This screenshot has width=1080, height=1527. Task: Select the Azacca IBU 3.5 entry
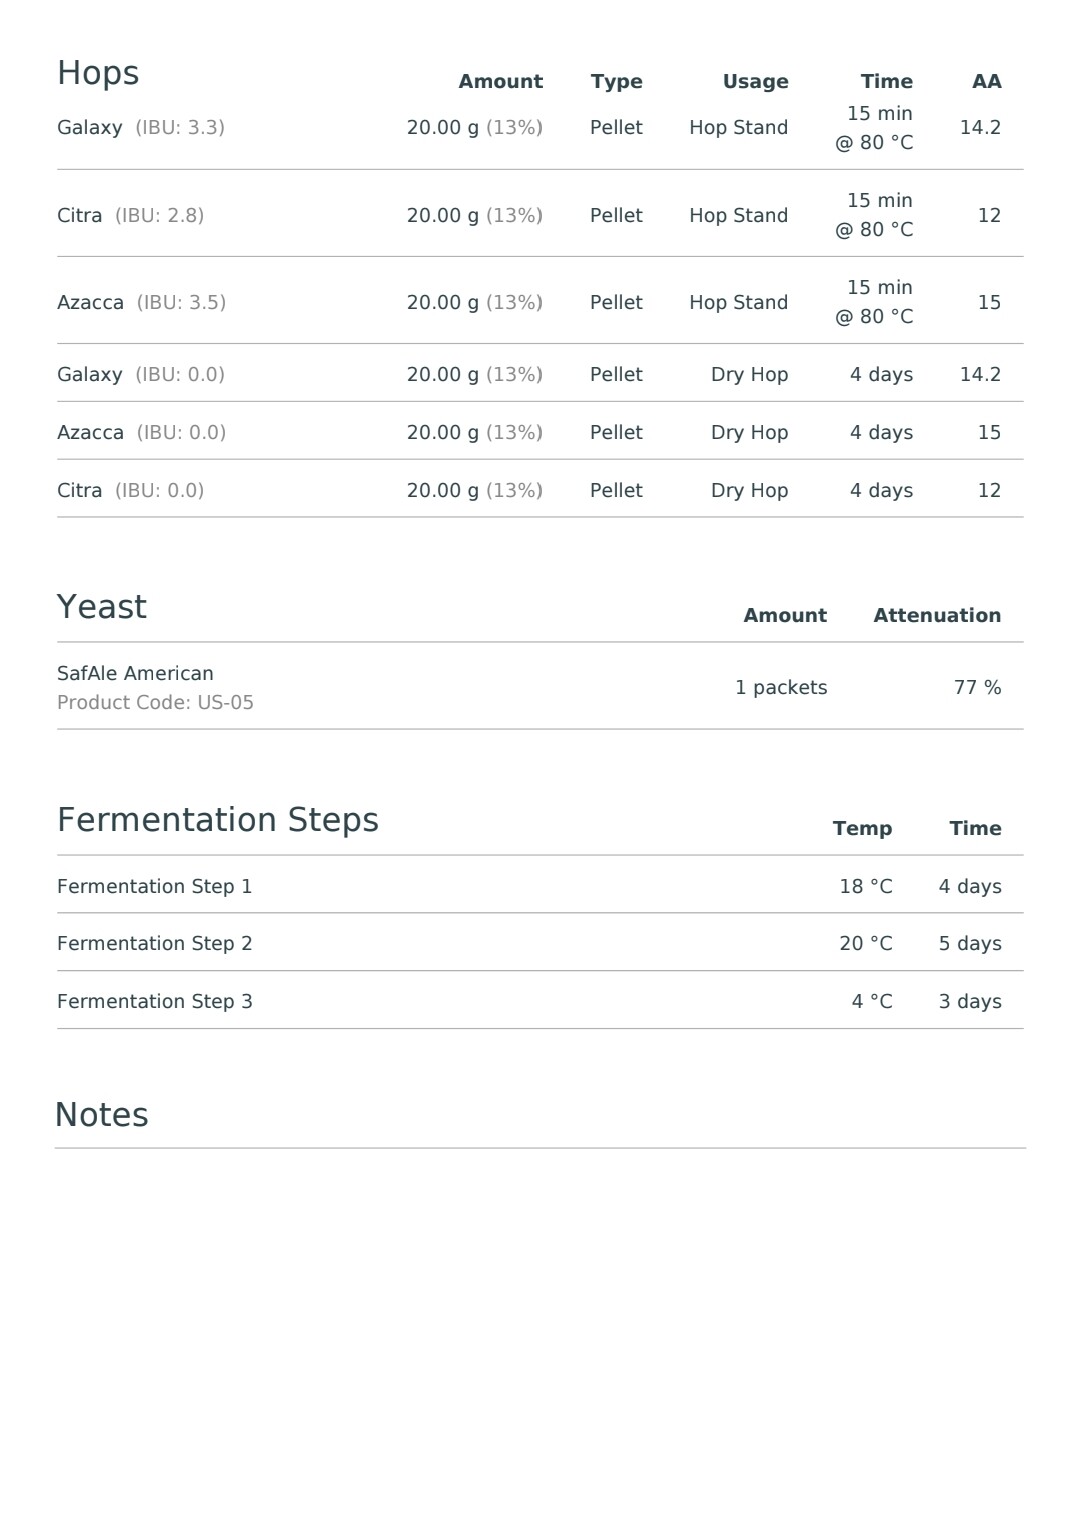tap(540, 302)
